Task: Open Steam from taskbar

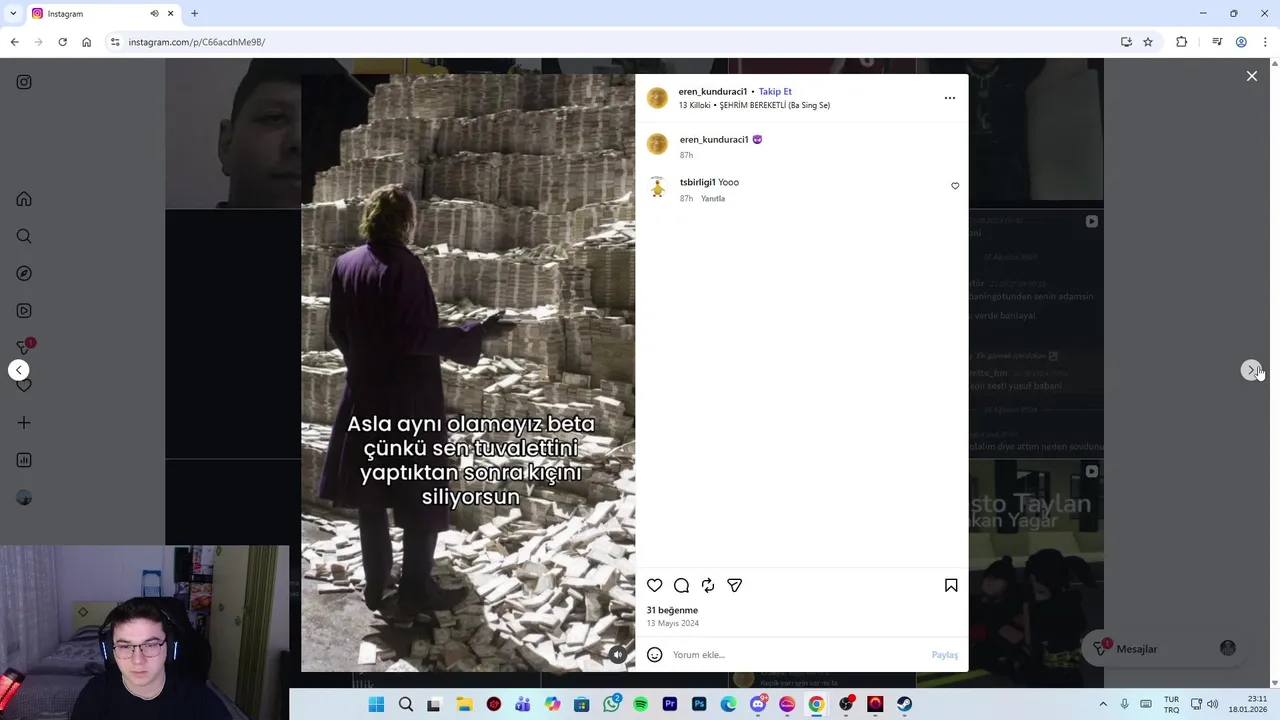Action: pos(904,705)
